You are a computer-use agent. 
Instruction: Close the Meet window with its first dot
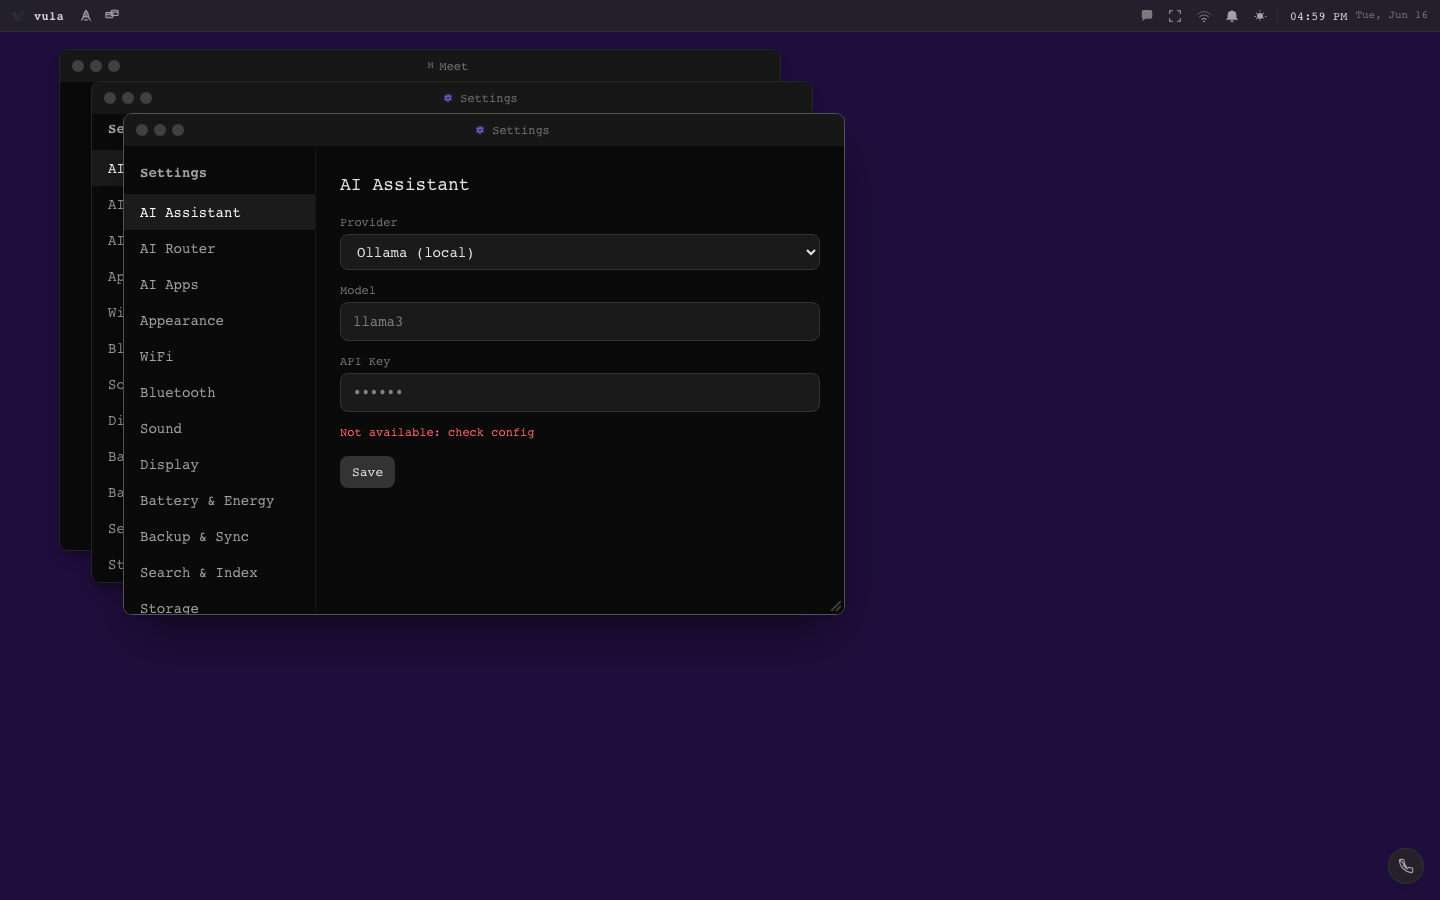[78, 66]
